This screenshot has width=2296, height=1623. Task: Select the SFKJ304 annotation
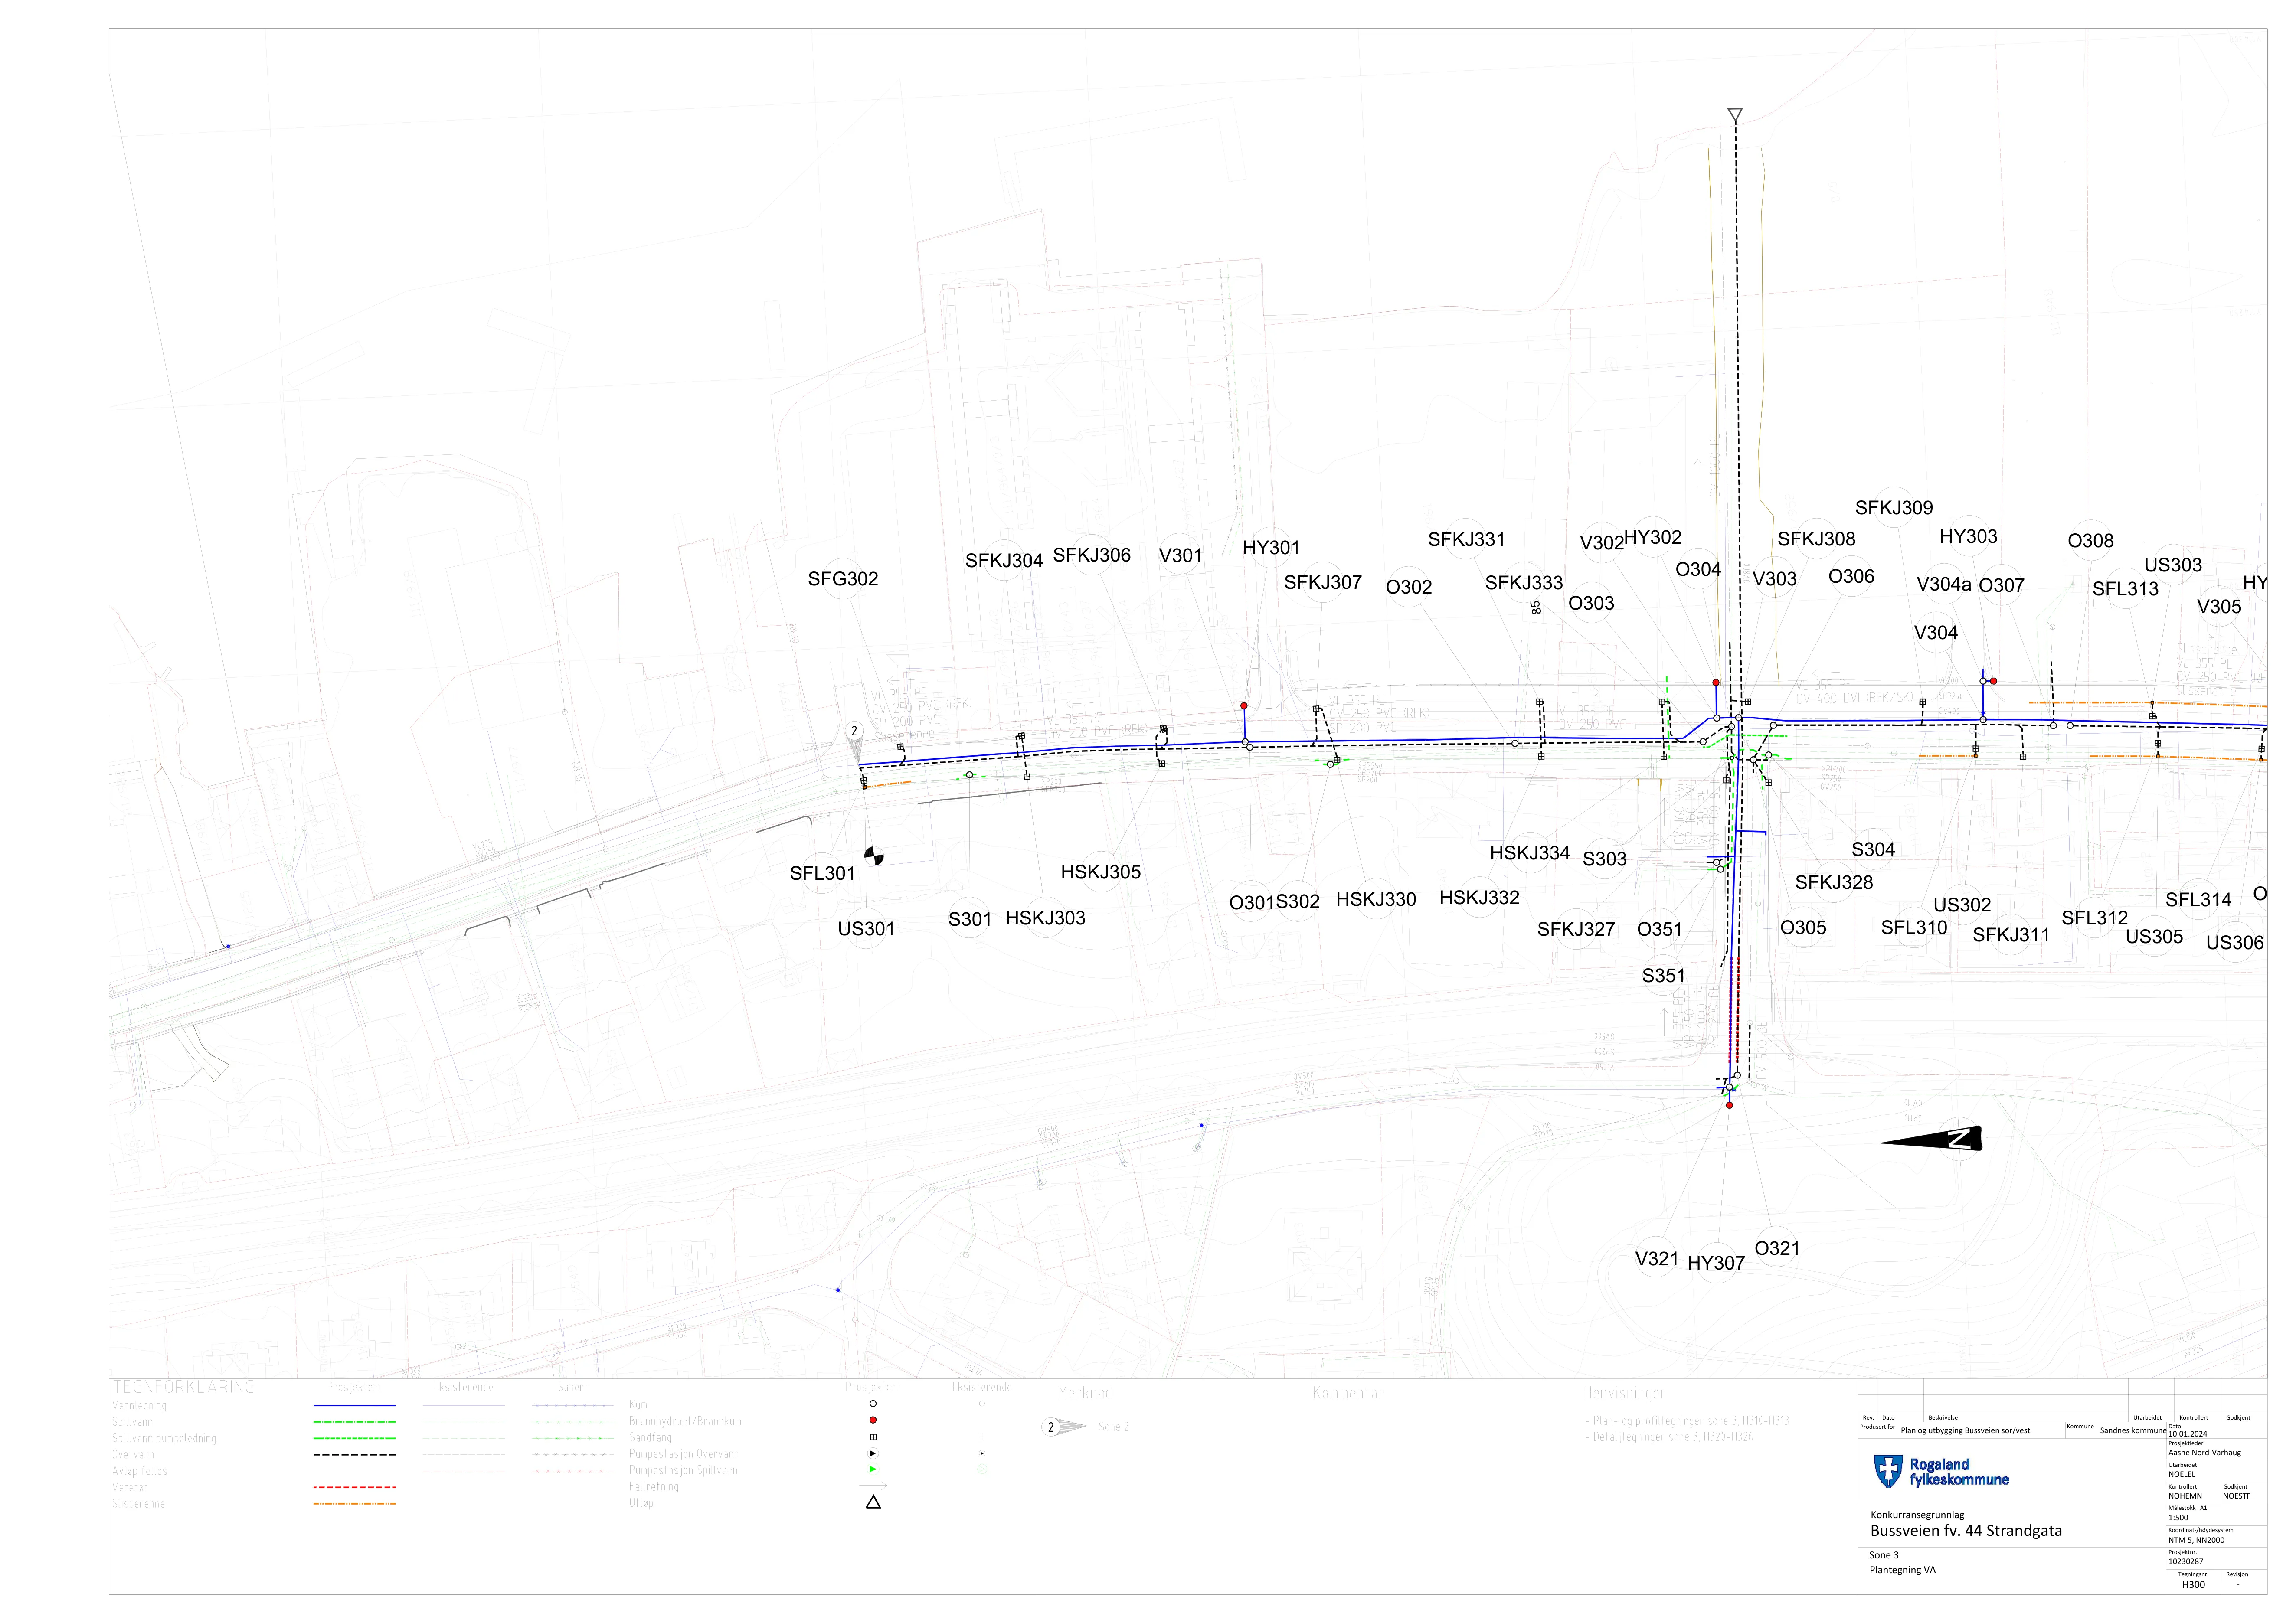[1004, 561]
